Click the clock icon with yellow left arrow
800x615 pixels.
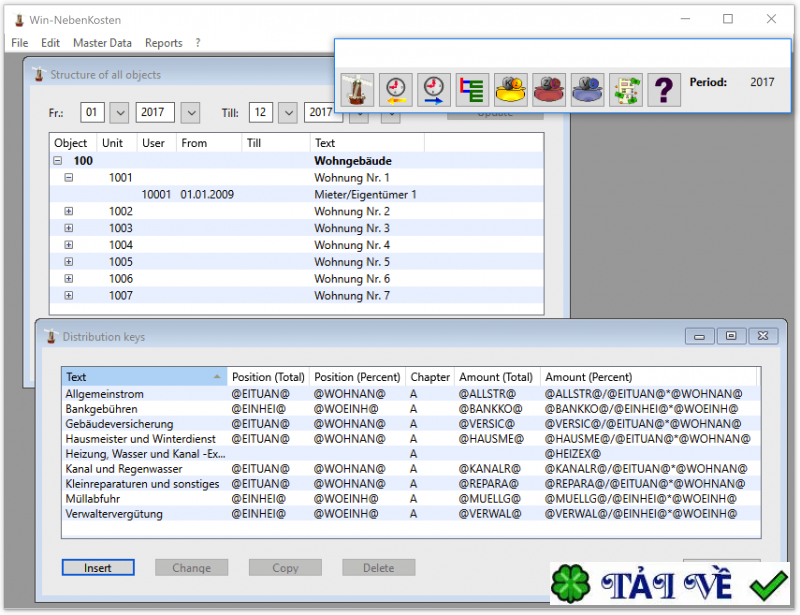(396, 90)
